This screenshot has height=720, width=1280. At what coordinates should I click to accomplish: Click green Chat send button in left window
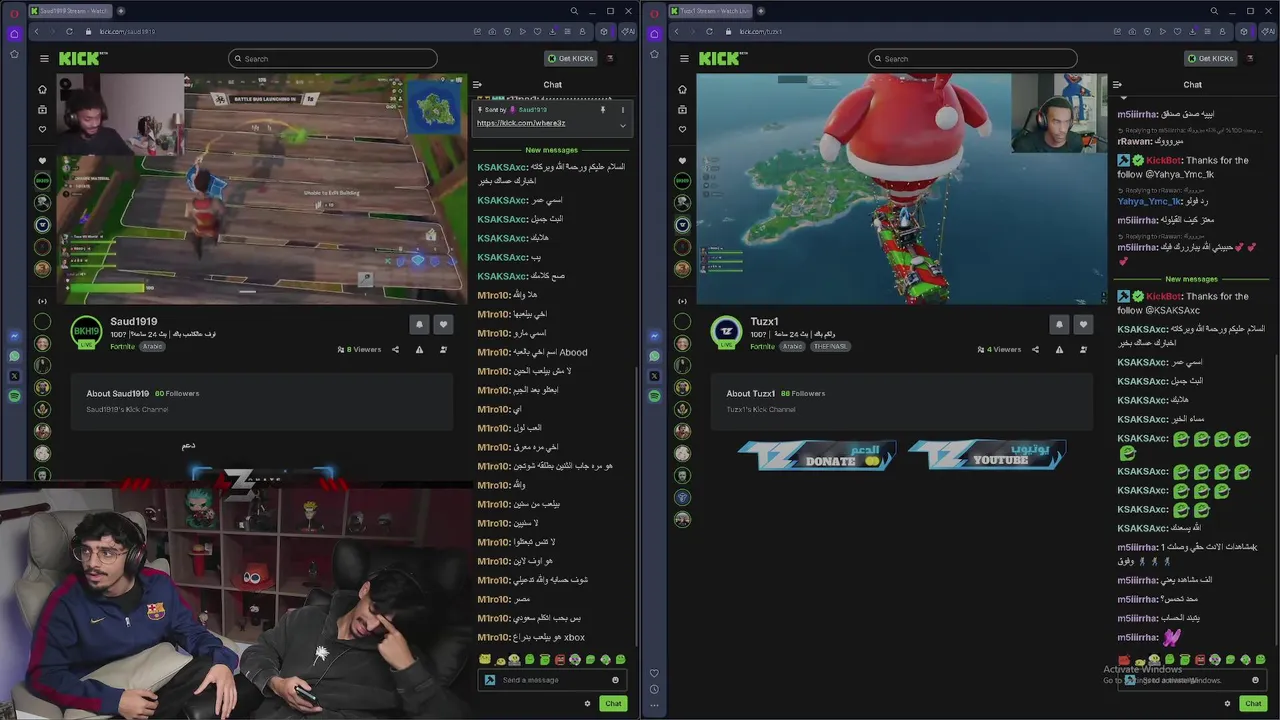(x=613, y=703)
